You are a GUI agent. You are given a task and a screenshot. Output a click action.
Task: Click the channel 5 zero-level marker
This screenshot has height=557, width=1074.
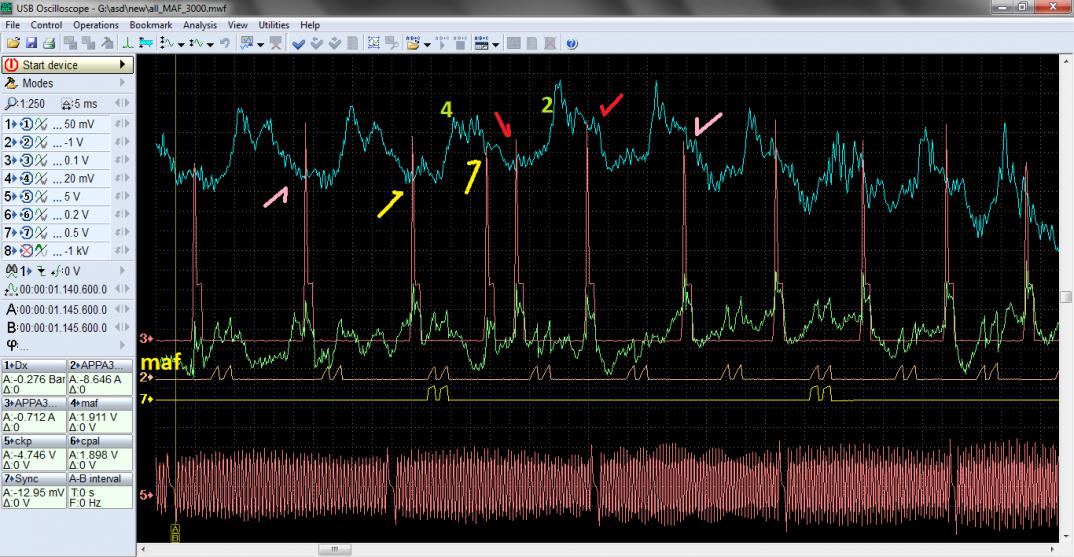click(146, 494)
